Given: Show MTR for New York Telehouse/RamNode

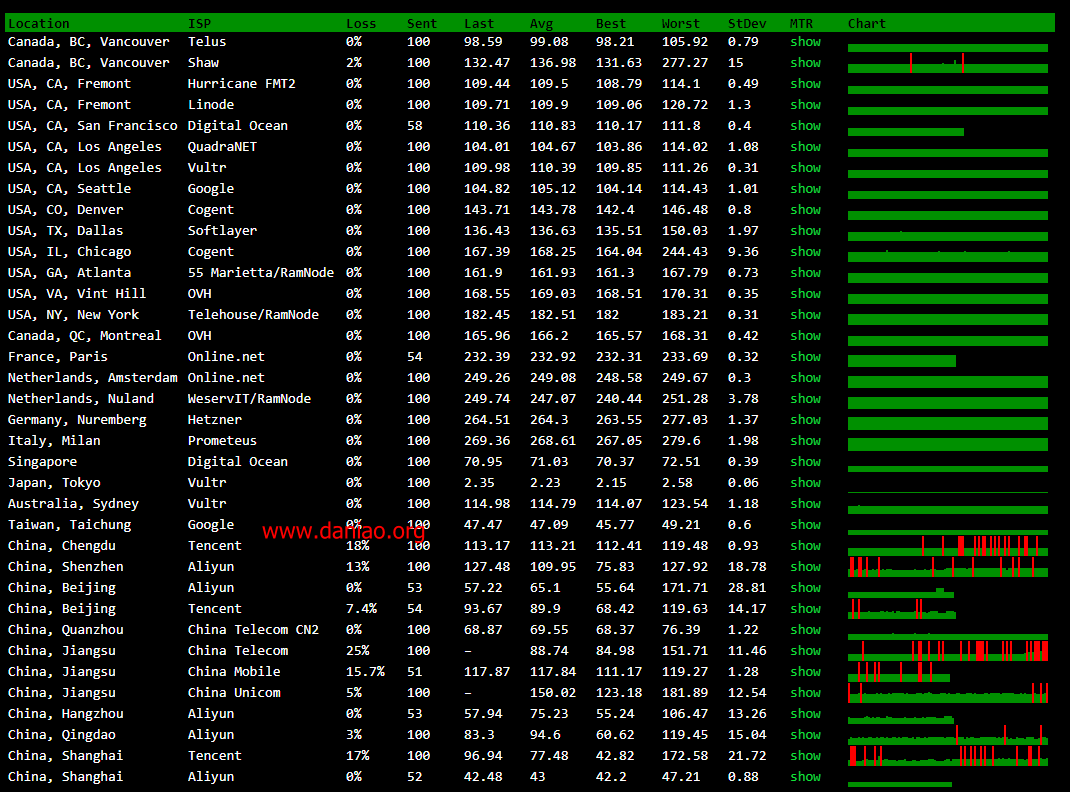Looking at the screenshot, I should tap(805, 314).
